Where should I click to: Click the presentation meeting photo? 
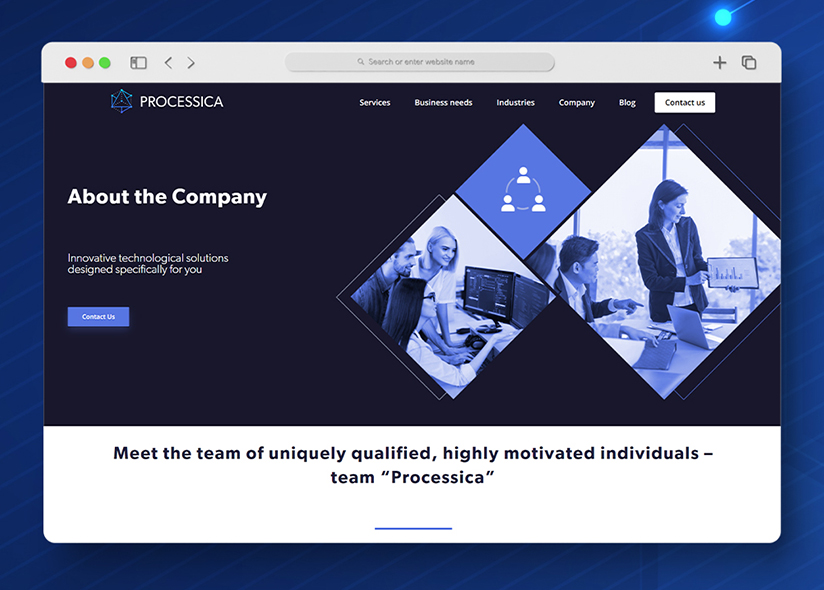664,263
